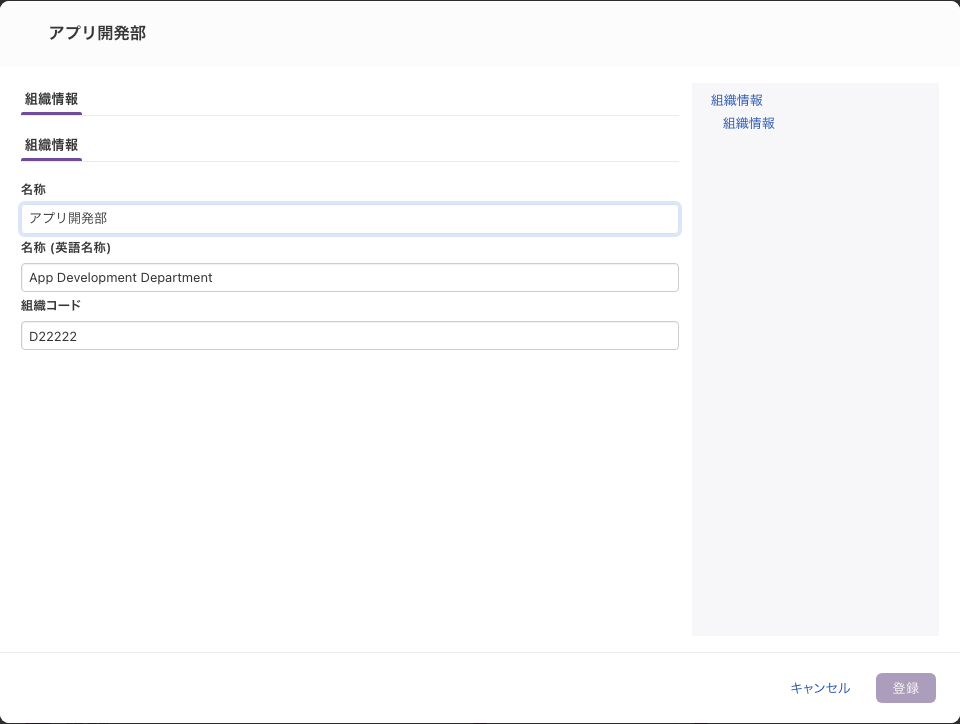Click the 組織コード label text

(51, 305)
